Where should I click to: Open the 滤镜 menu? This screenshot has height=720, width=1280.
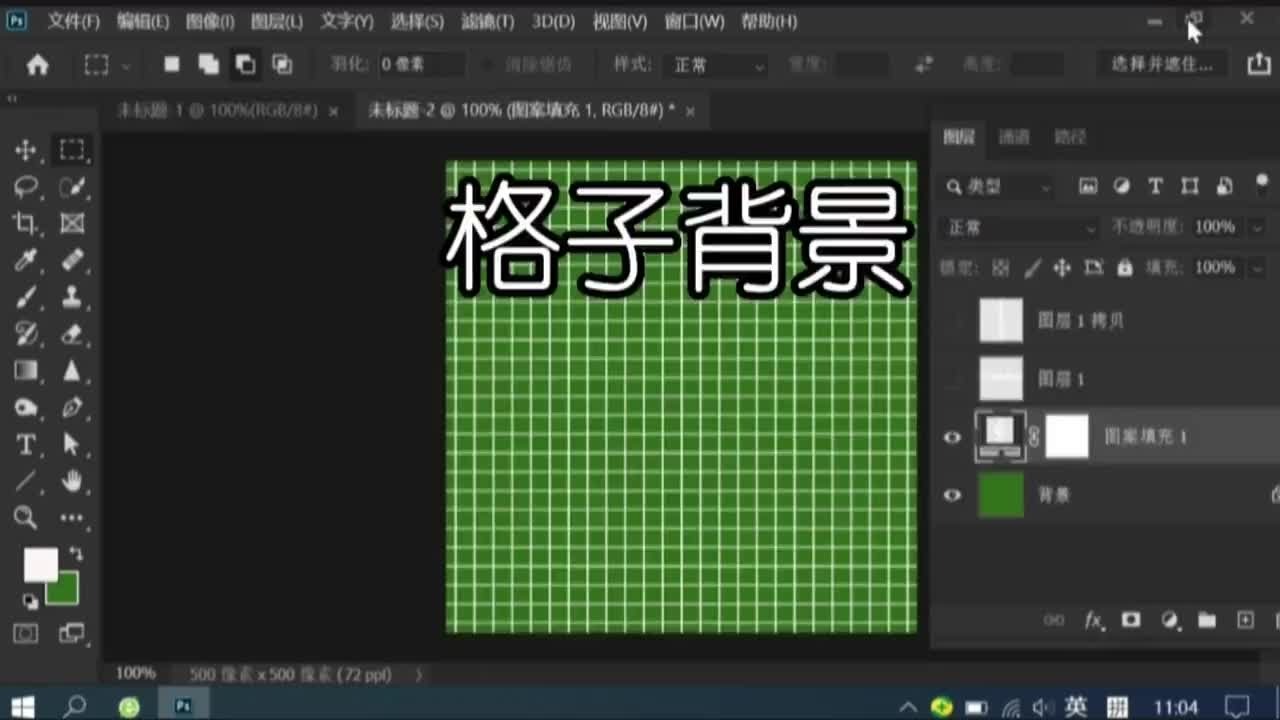coord(489,21)
